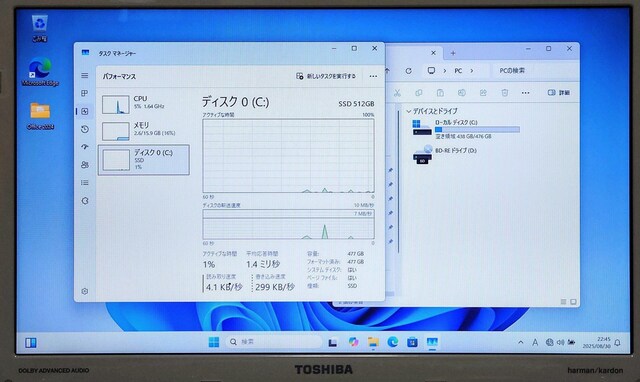Click the 1.4 ミリ秒 average response value
The image size is (640, 382).
(x=263, y=264)
